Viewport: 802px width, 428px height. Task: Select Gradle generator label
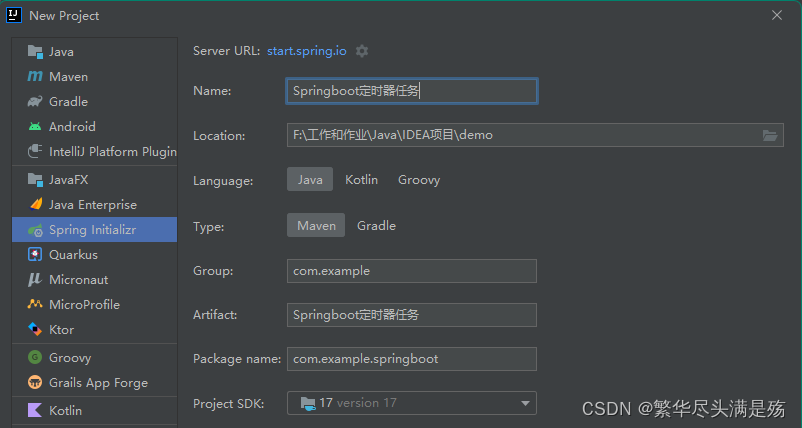pos(69,101)
